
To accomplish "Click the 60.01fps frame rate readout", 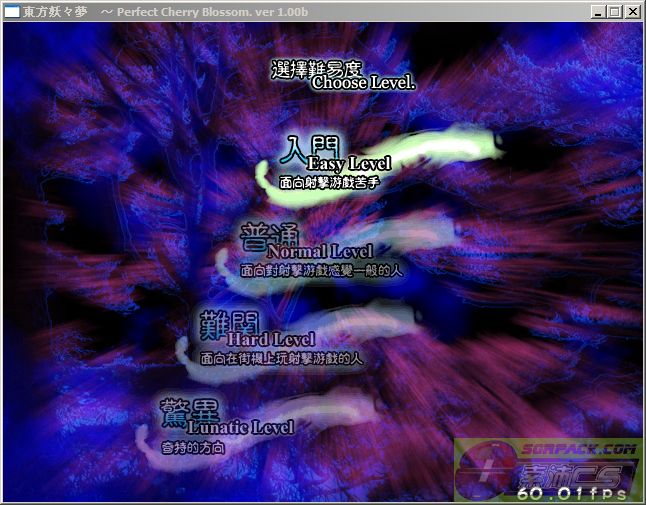I will [x=571, y=493].
